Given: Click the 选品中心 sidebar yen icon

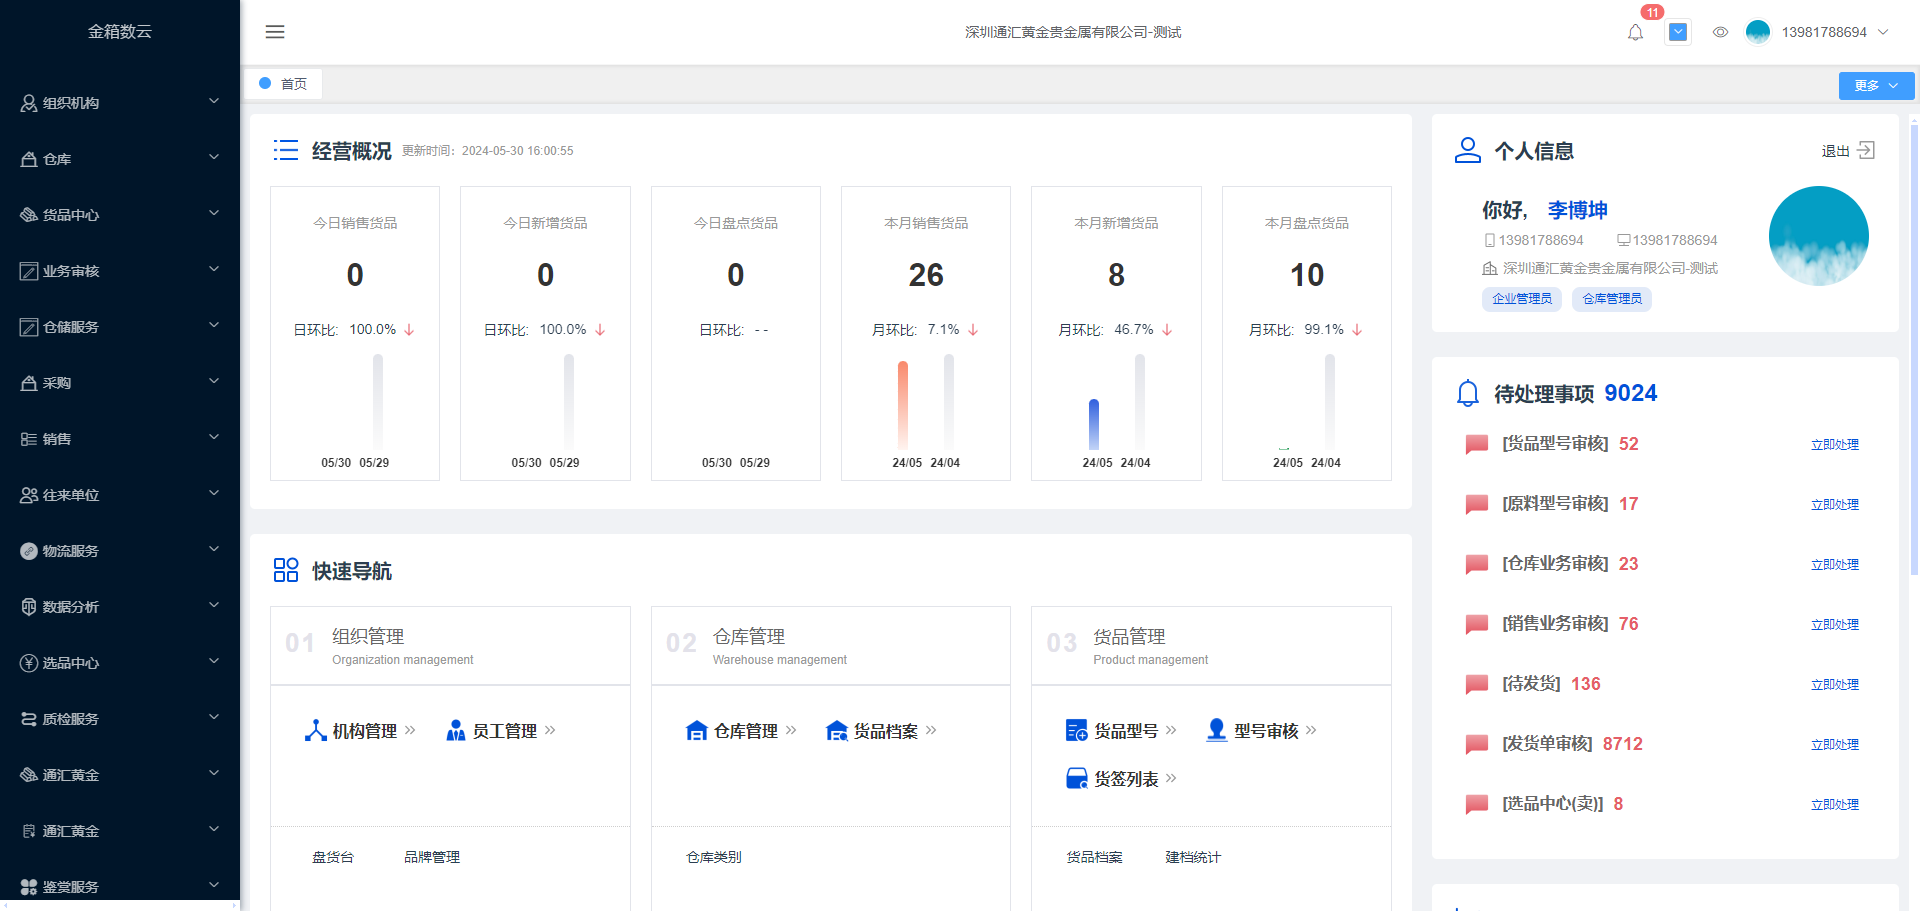Looking at the screenshot, I should tap(29, 663).
